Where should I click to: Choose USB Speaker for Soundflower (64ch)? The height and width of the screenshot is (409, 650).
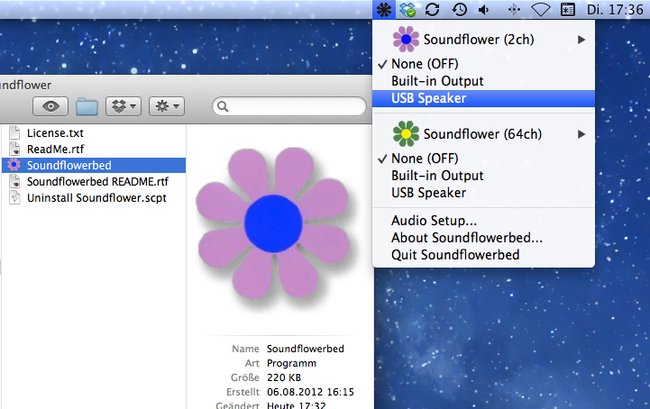(x=483, y=193)
